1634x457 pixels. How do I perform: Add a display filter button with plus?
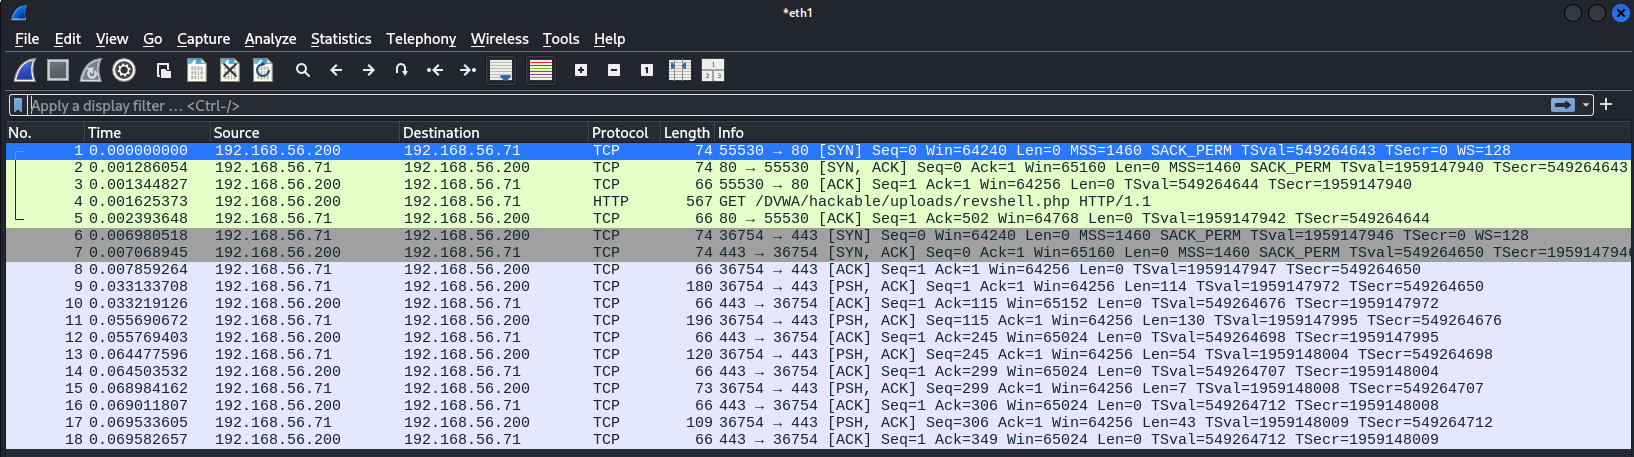pyautogui.click(x=1606, y=105)
